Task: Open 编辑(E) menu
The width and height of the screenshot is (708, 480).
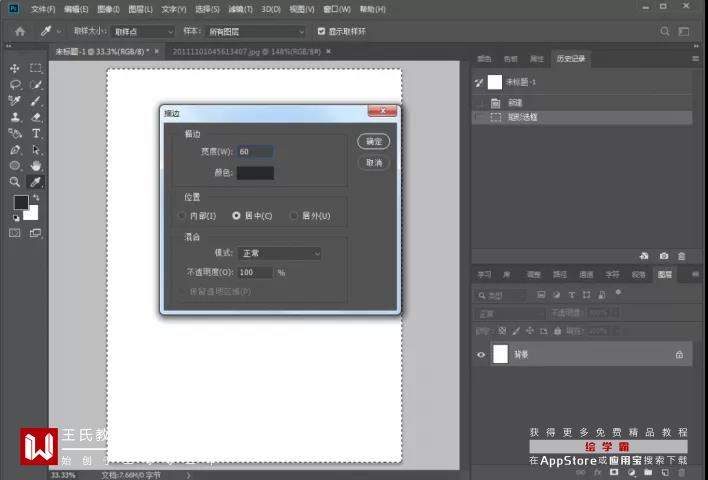Action: click(76, 9)
